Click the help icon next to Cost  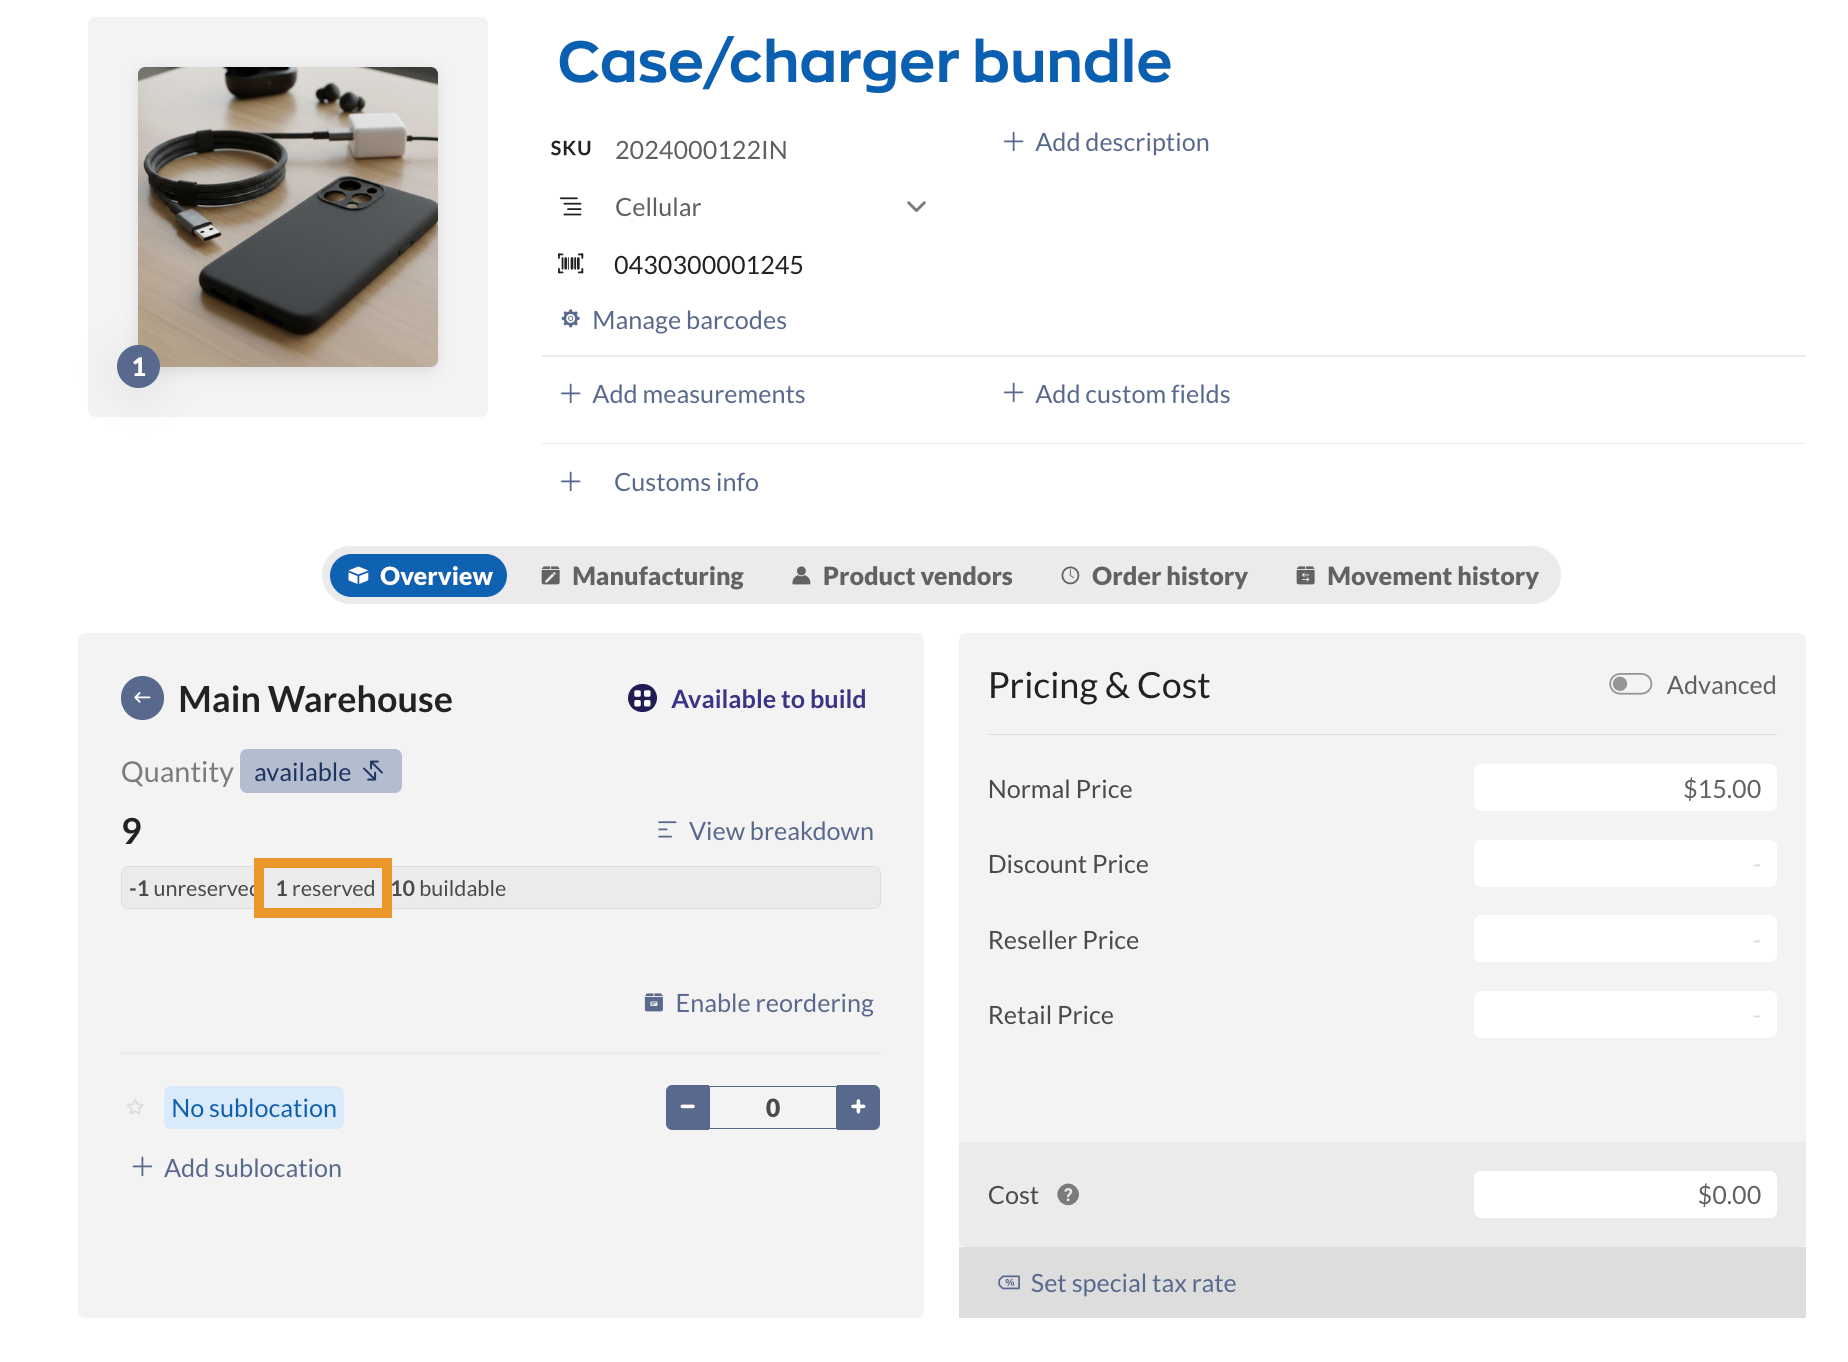(1068, 1195)
